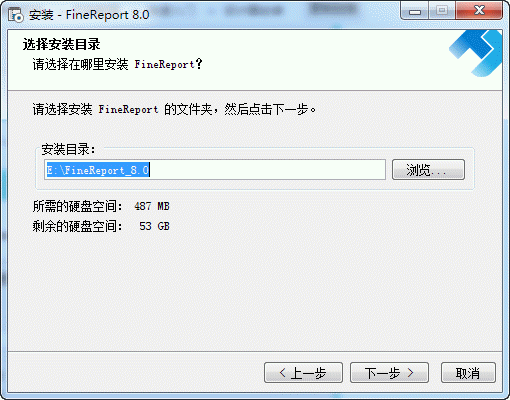
Task: Click the disabled maximize window button
Action: tap(442, 11)
